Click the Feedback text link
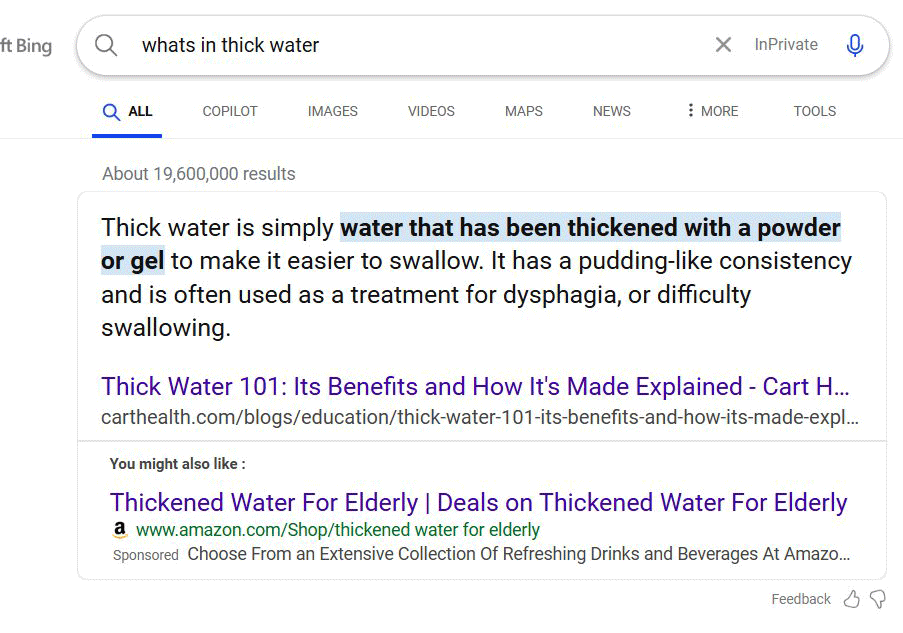The width and height of the screenshot is (903, 633). pyautogui.click(x=801, y=599)
